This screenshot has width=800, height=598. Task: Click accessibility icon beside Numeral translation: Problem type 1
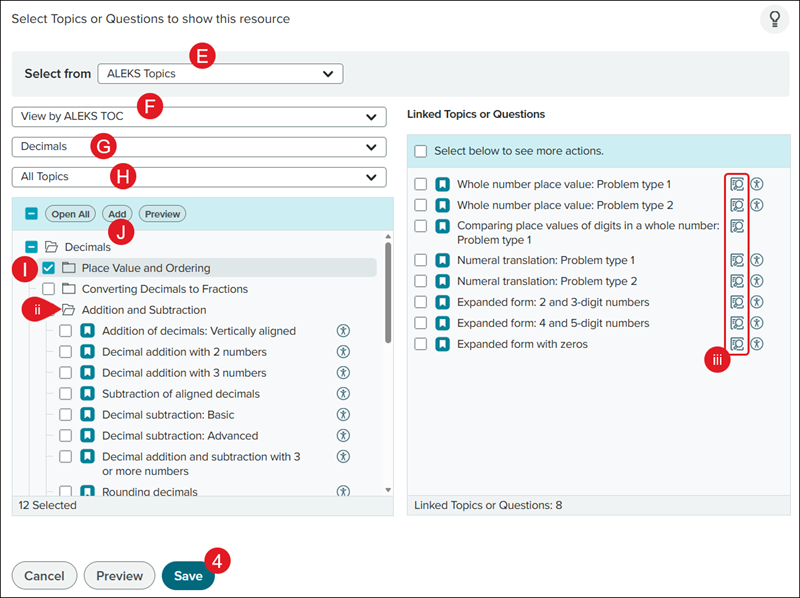757,260
